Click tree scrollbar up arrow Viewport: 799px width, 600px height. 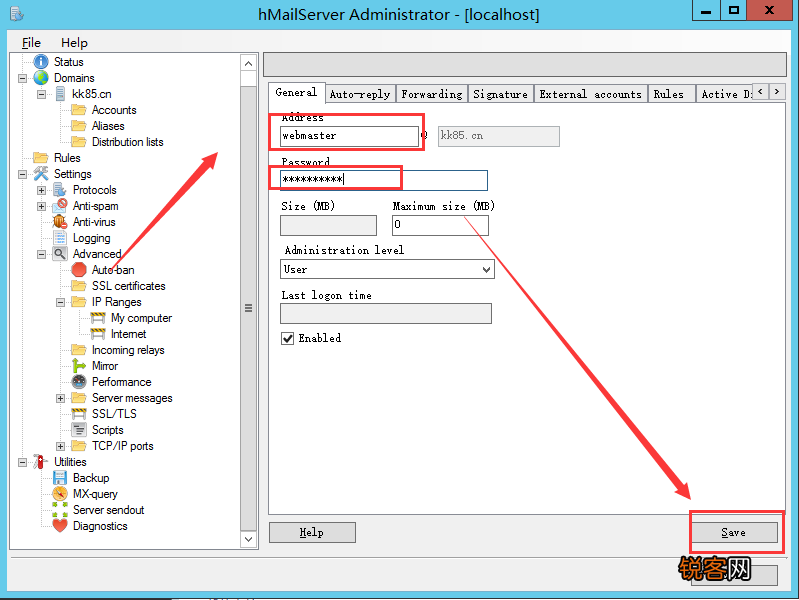click(248, 64)
